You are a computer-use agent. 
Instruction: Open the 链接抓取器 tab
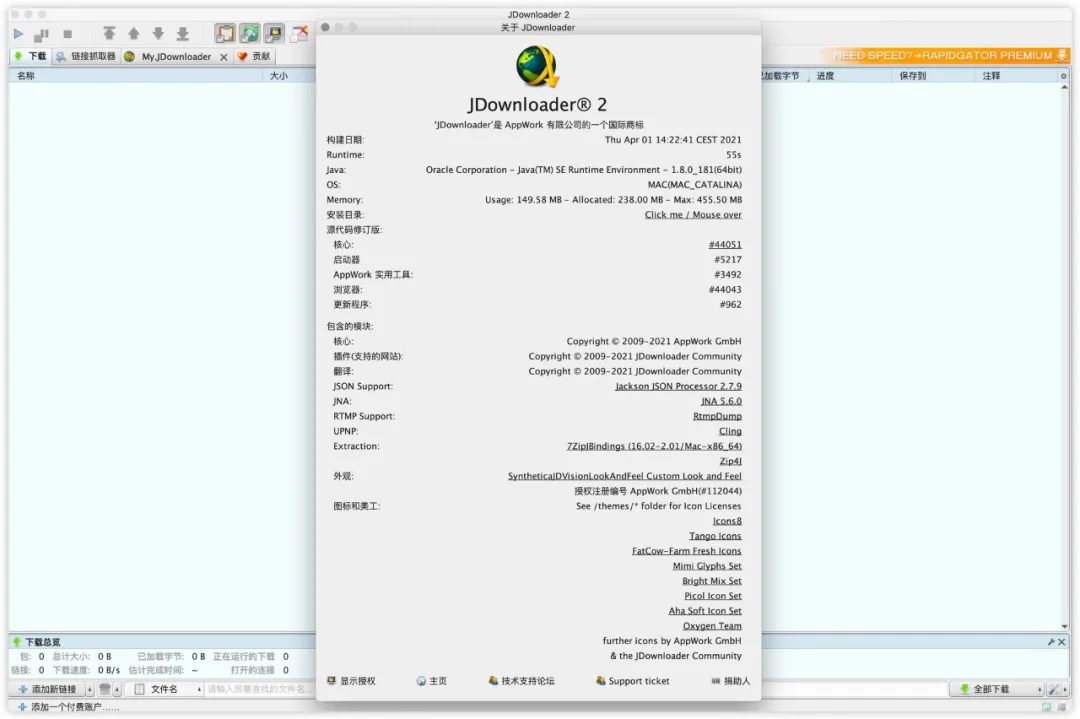tap(86, 56)
